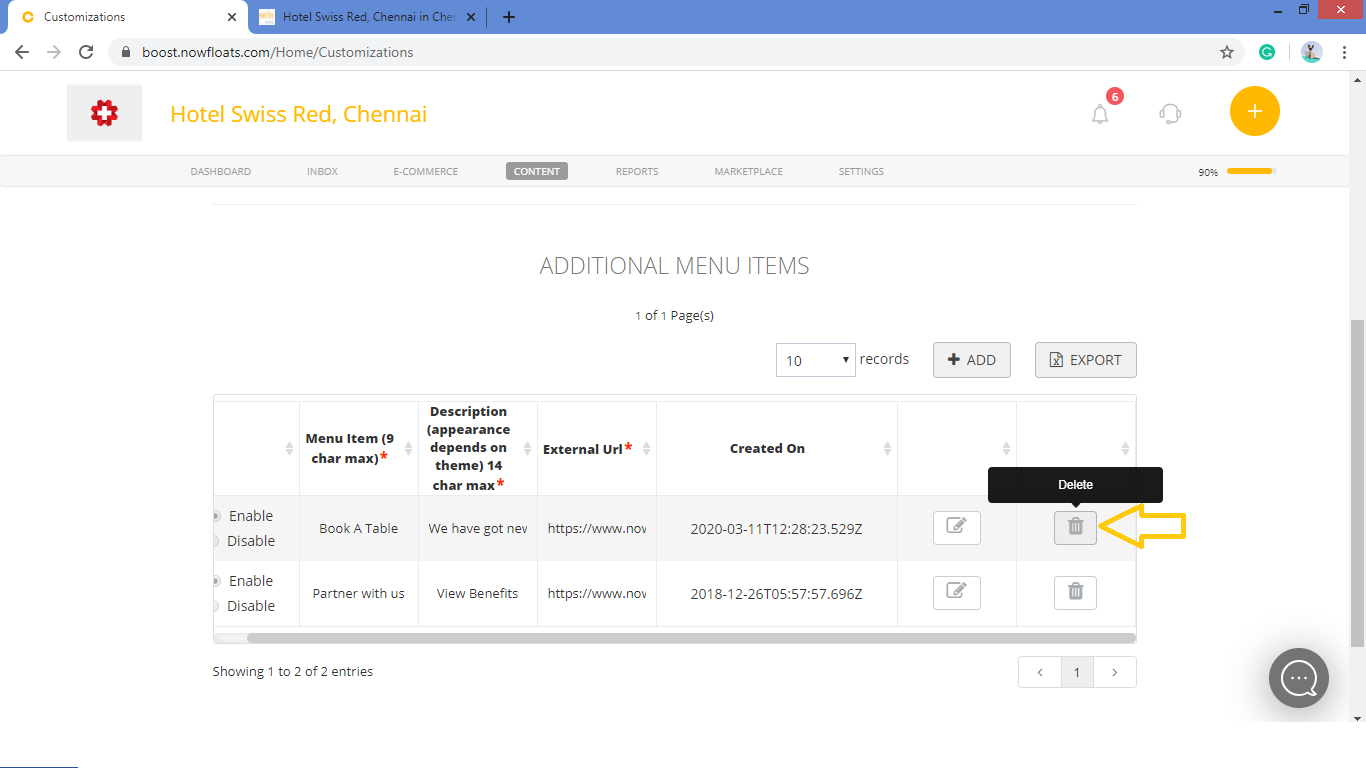1366x768 pixels.
Task: Click the 2020-03-11T12:28:23.529Z date cell
Action: point(777,528)
